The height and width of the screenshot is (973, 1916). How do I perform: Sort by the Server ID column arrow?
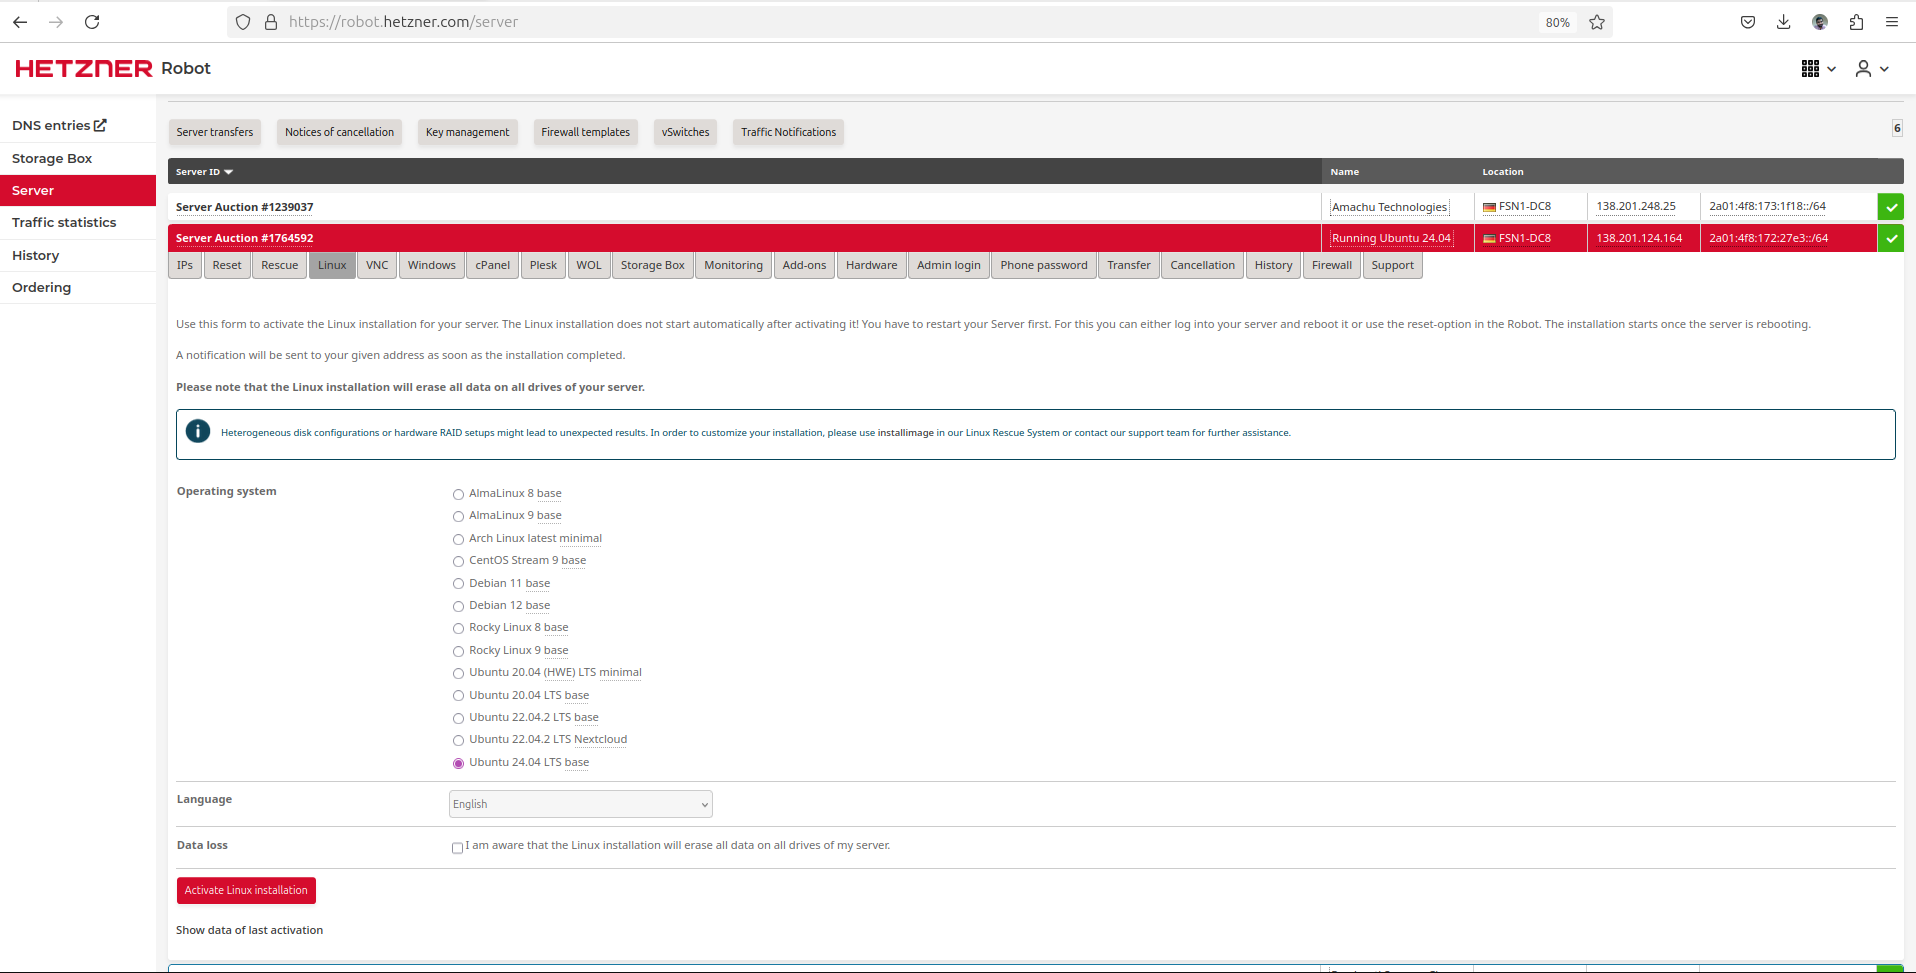229,172
